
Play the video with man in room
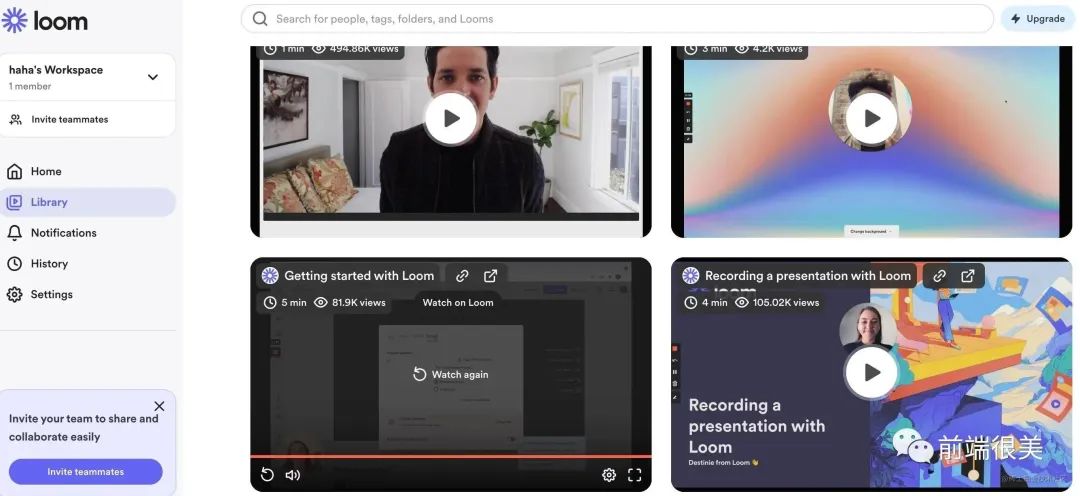(451, 118)
